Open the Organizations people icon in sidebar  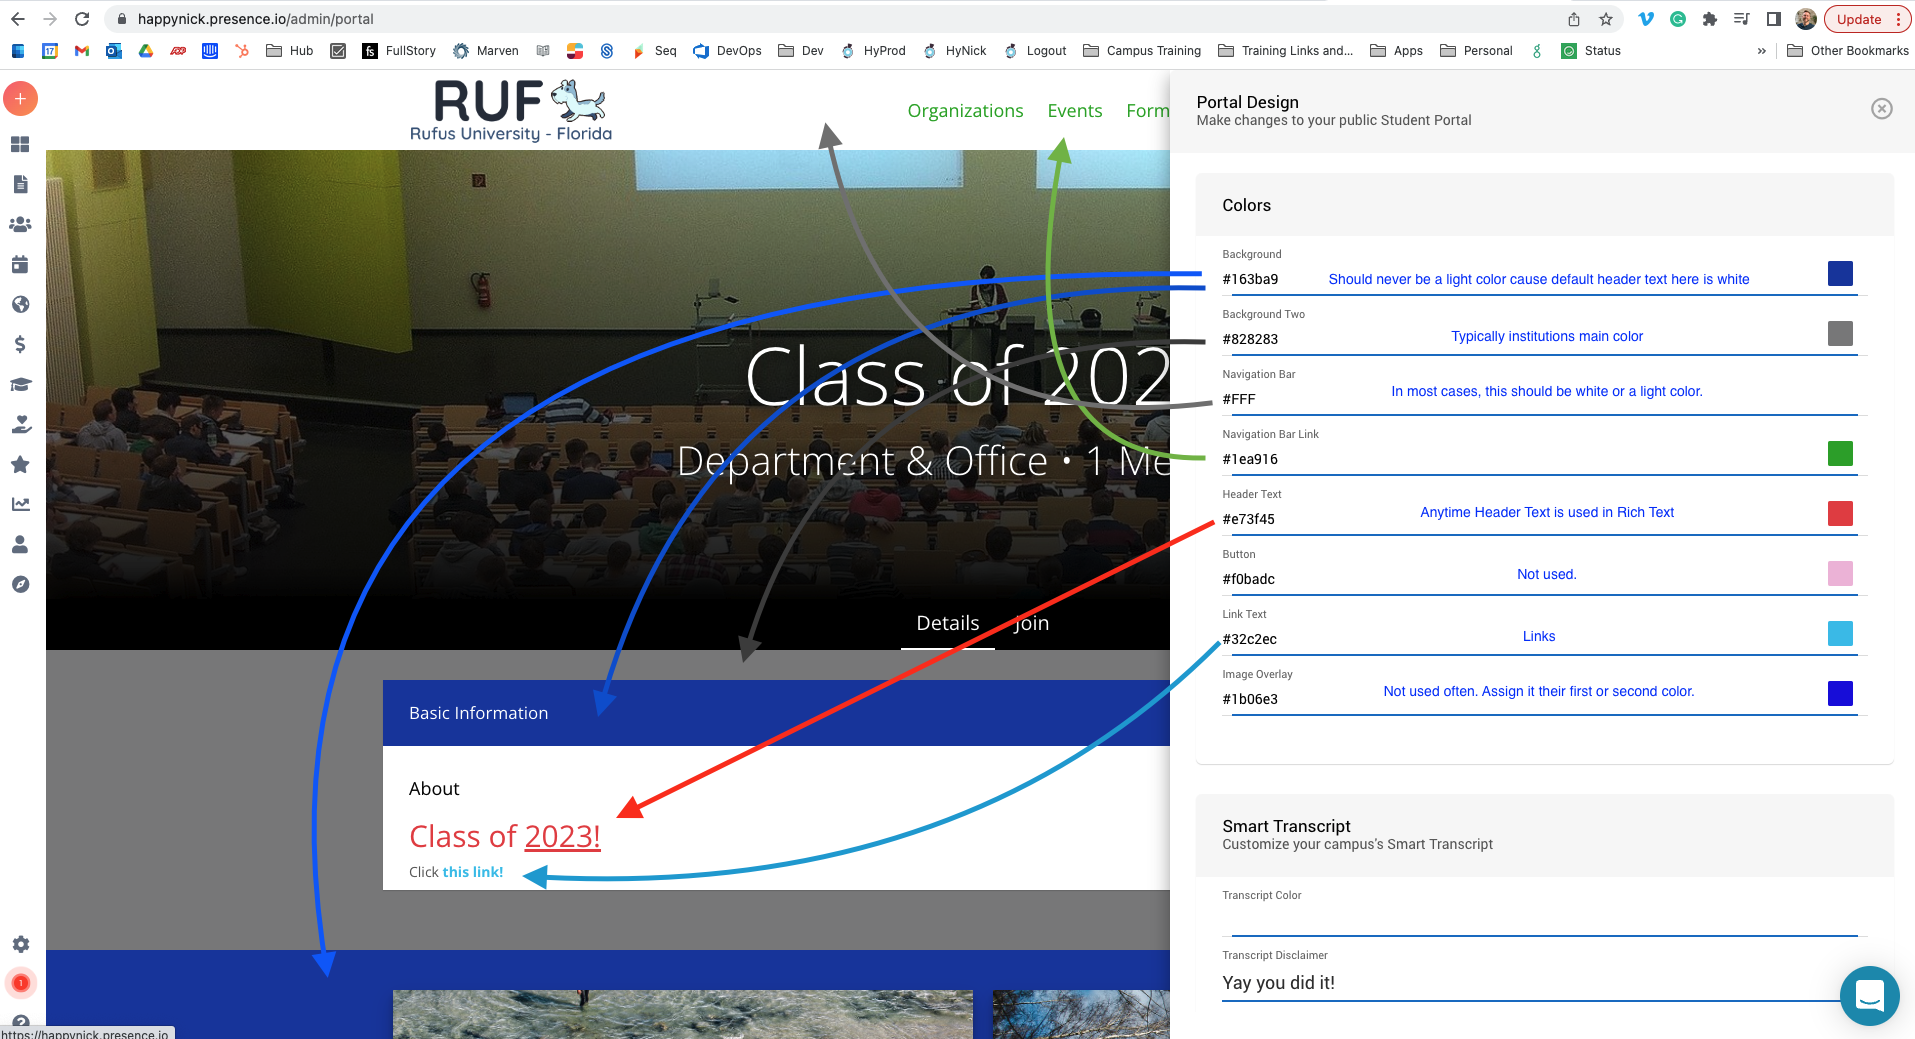click(20, 224)
